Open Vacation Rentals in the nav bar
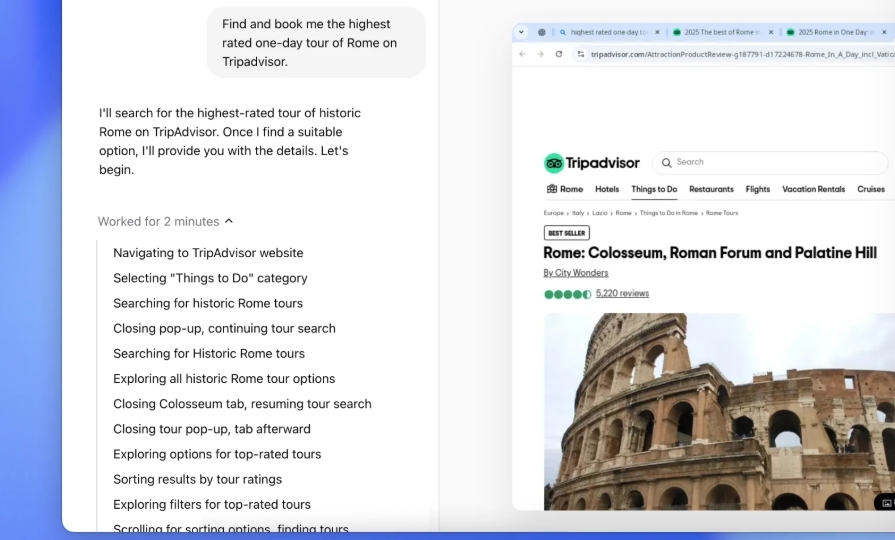The width and height of the screenshot is (895, 540). point(813,189)
